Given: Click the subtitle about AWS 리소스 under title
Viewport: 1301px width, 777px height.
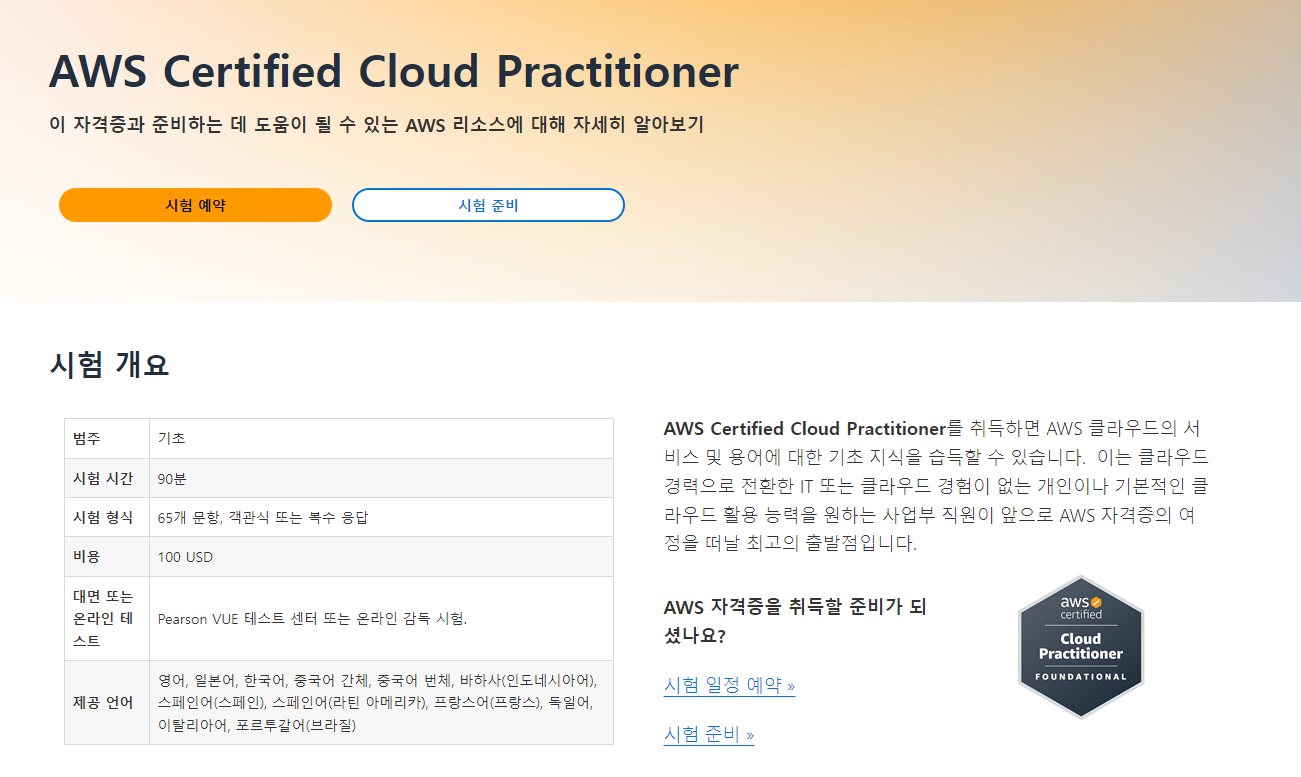Looking at the screenshot, I should (377, 126).
